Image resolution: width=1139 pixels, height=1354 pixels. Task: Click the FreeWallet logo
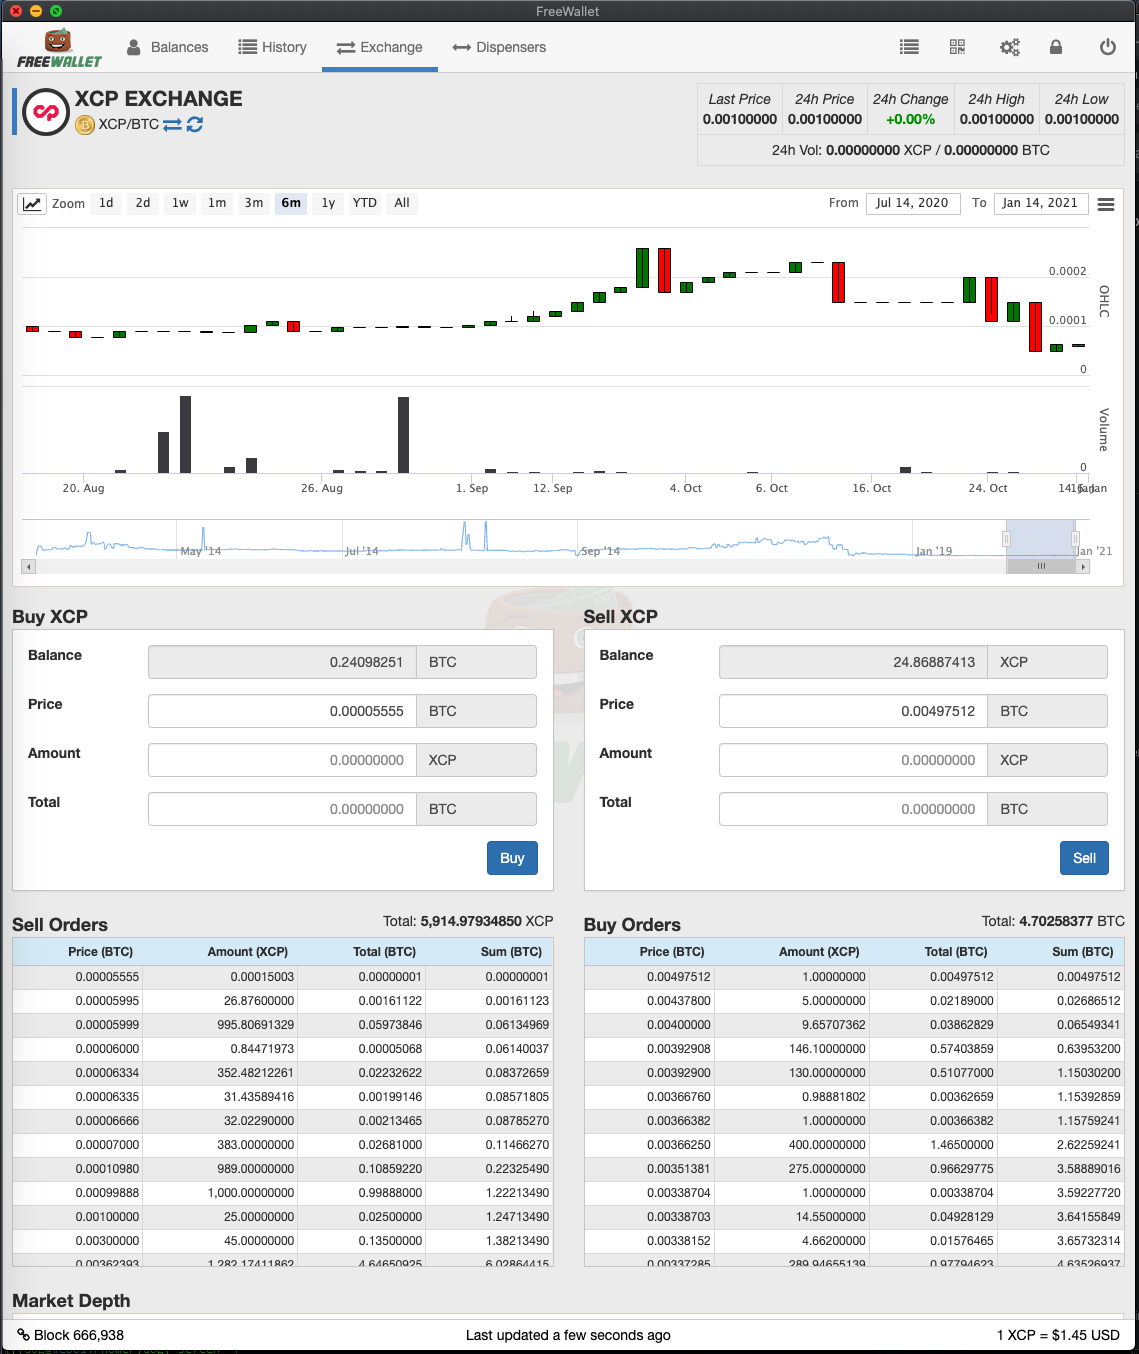pos(59,48)
